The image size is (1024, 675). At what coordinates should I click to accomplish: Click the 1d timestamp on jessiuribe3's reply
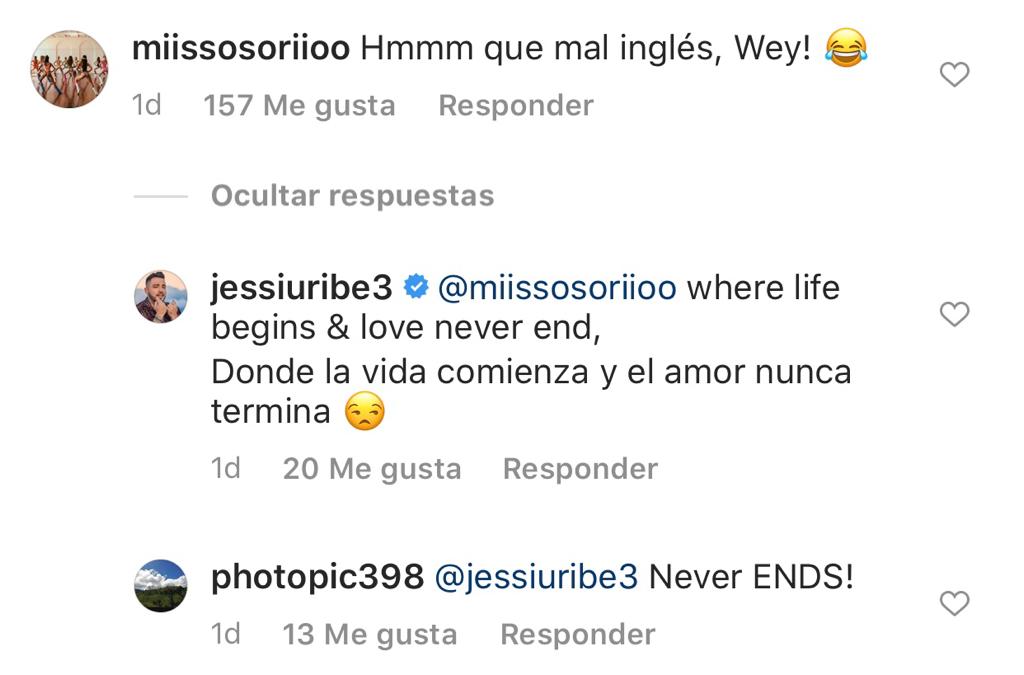(x=227, y=468)
